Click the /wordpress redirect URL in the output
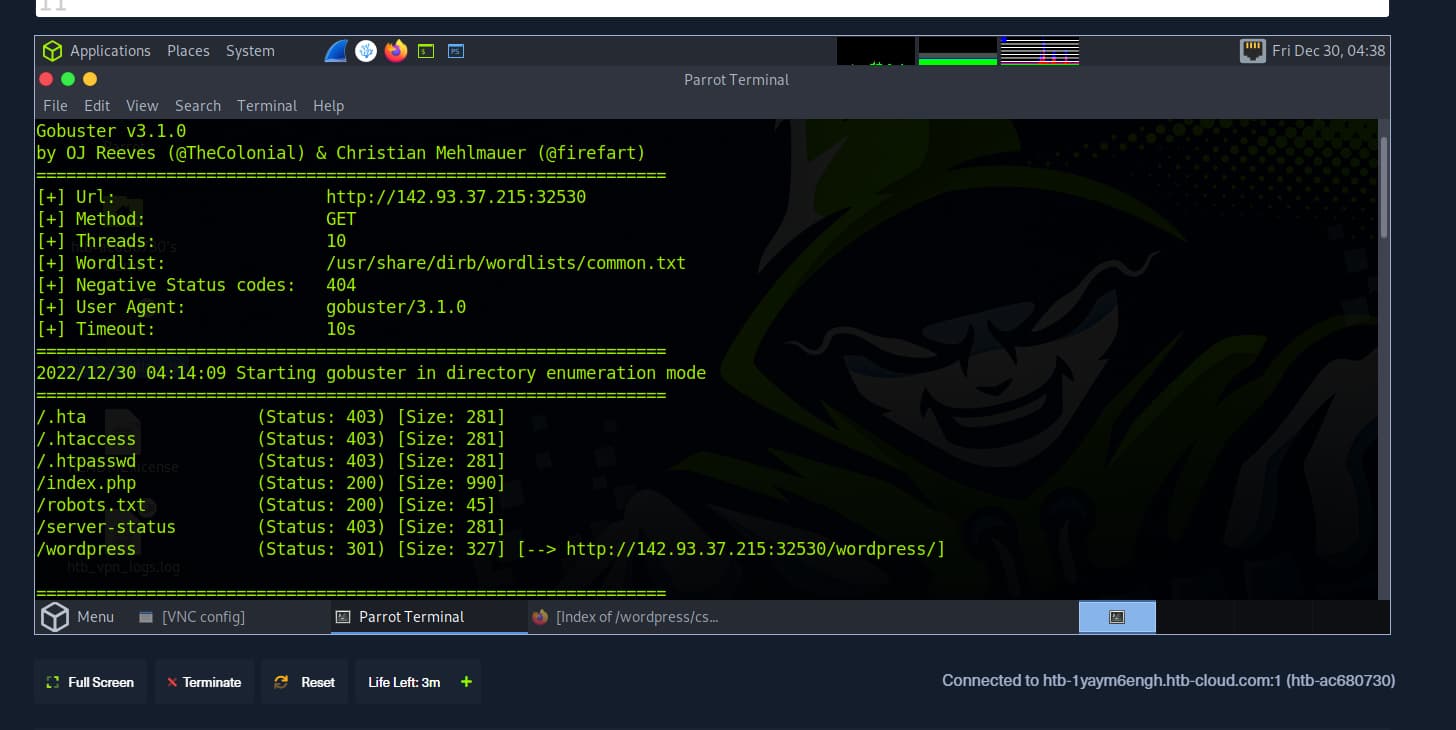This screenshot has width=1456, height=730. tap(750, 549)
